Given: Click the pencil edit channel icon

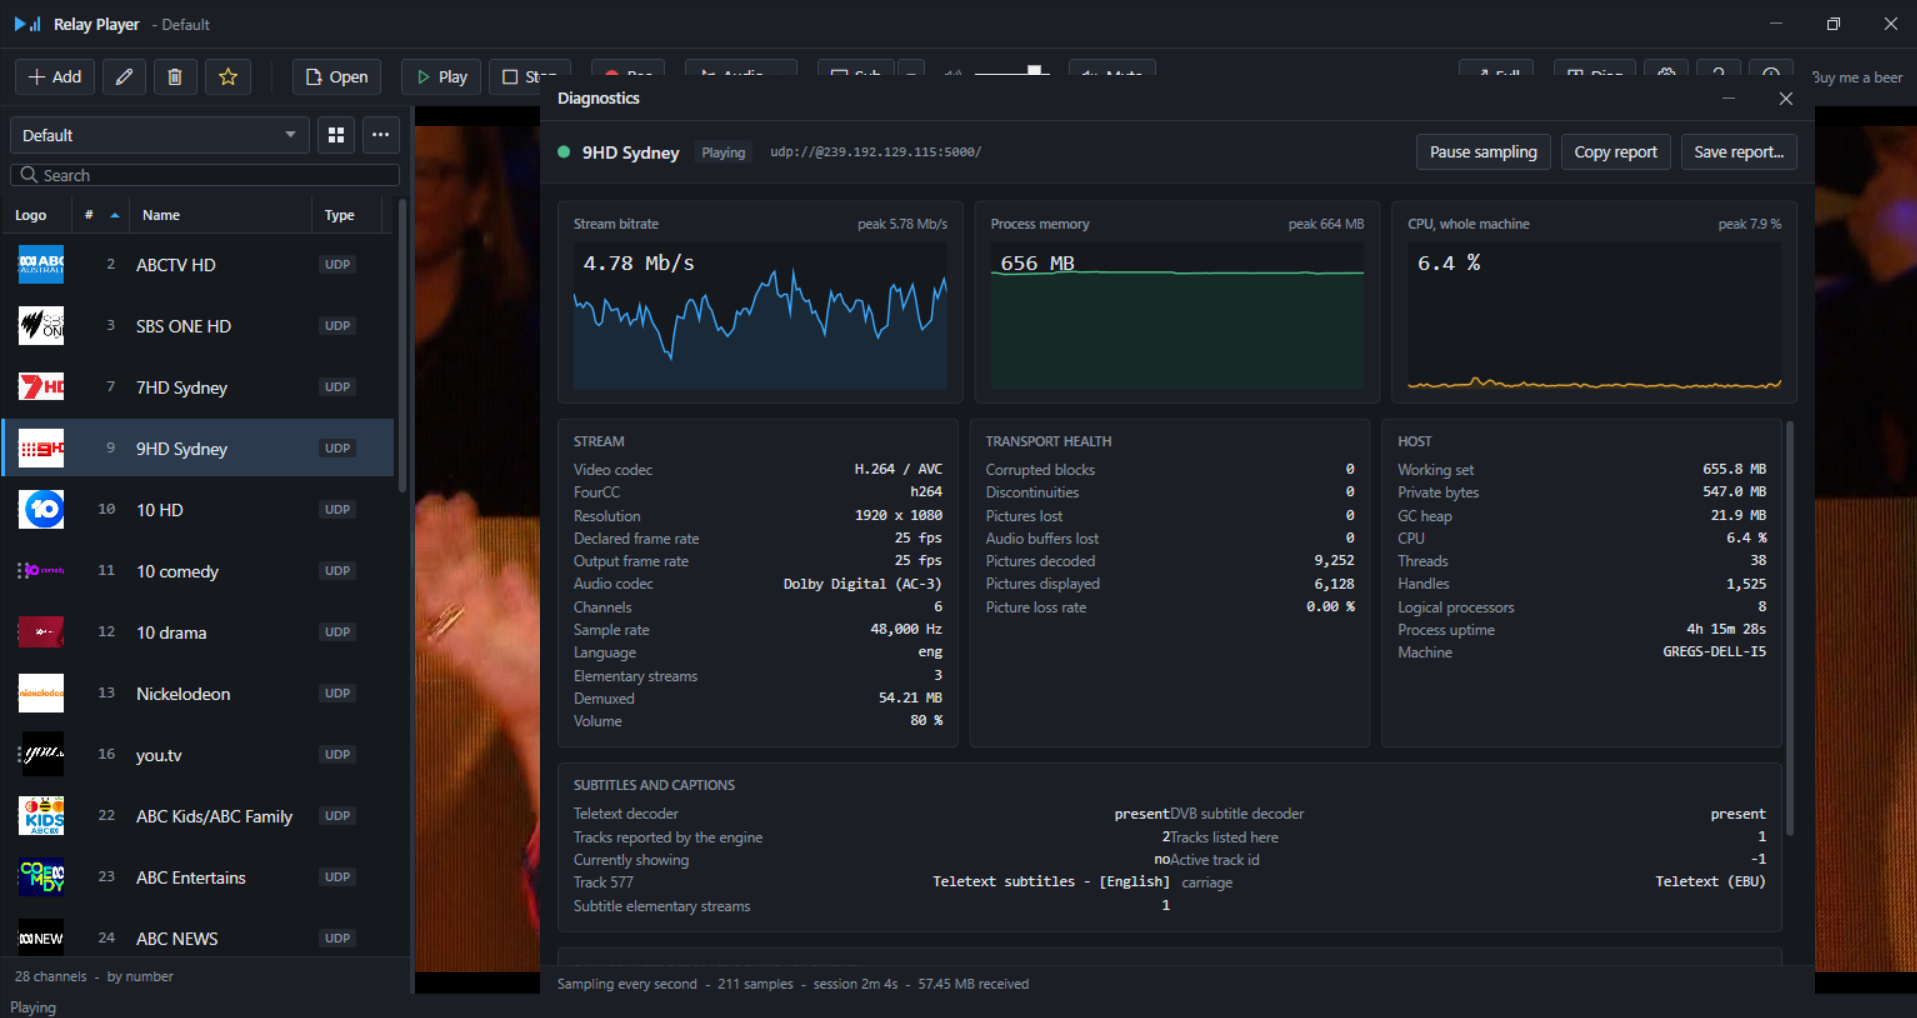Looking at the screenshot, I should pos(124,77).
